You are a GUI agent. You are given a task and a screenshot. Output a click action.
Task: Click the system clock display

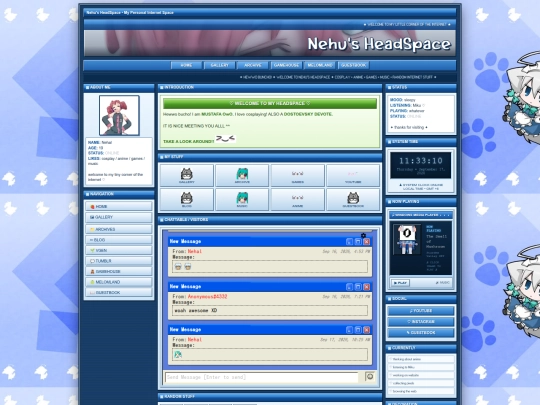[x=420, y=165]
